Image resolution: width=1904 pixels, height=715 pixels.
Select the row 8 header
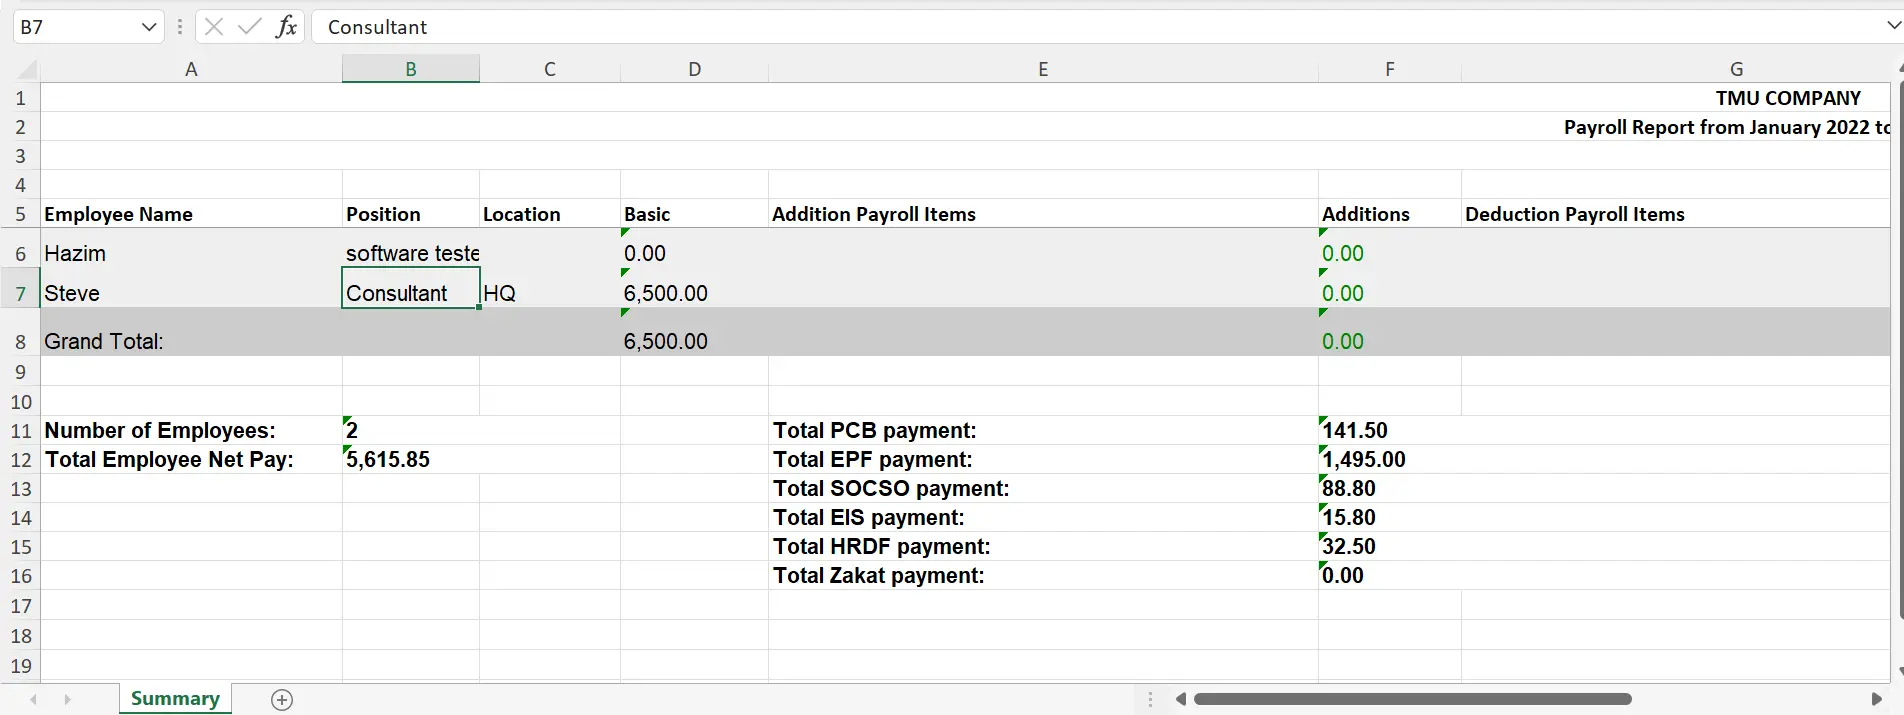[x=20, y=341]
